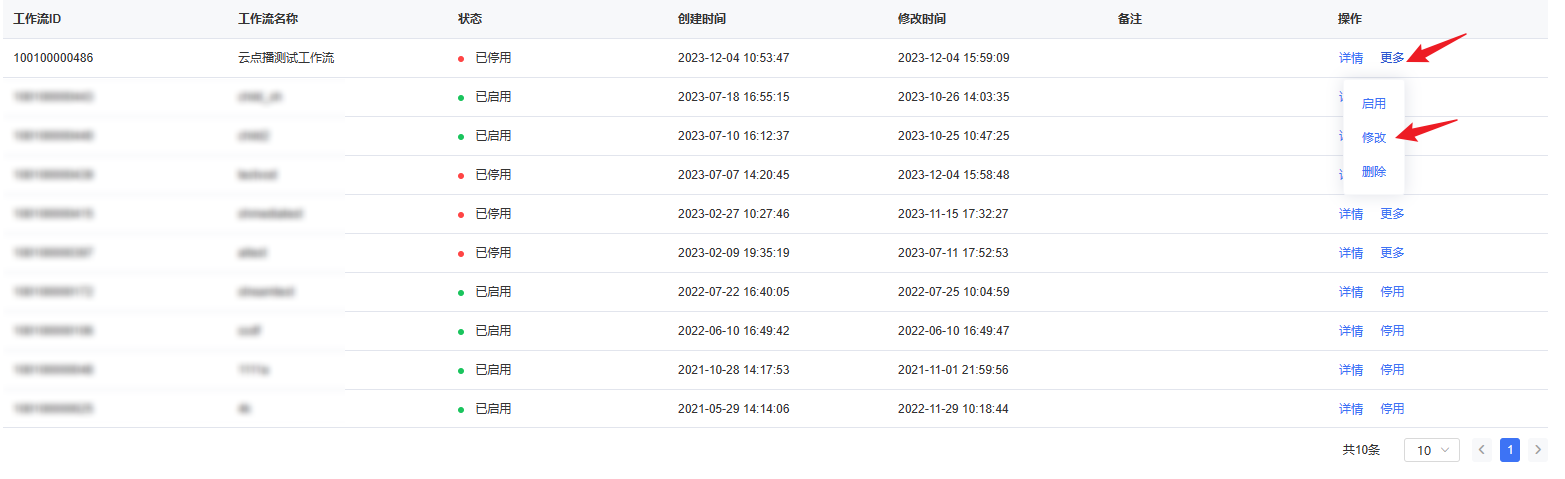The height and width of the screenshot is (479, 1565).
Task: Choose 修改 in the more-actions menu
Action: (x=1374, y=138)
